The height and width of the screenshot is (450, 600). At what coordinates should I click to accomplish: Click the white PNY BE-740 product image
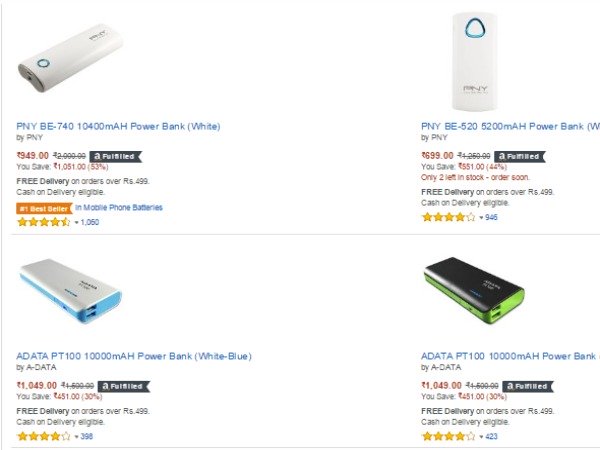69,63
